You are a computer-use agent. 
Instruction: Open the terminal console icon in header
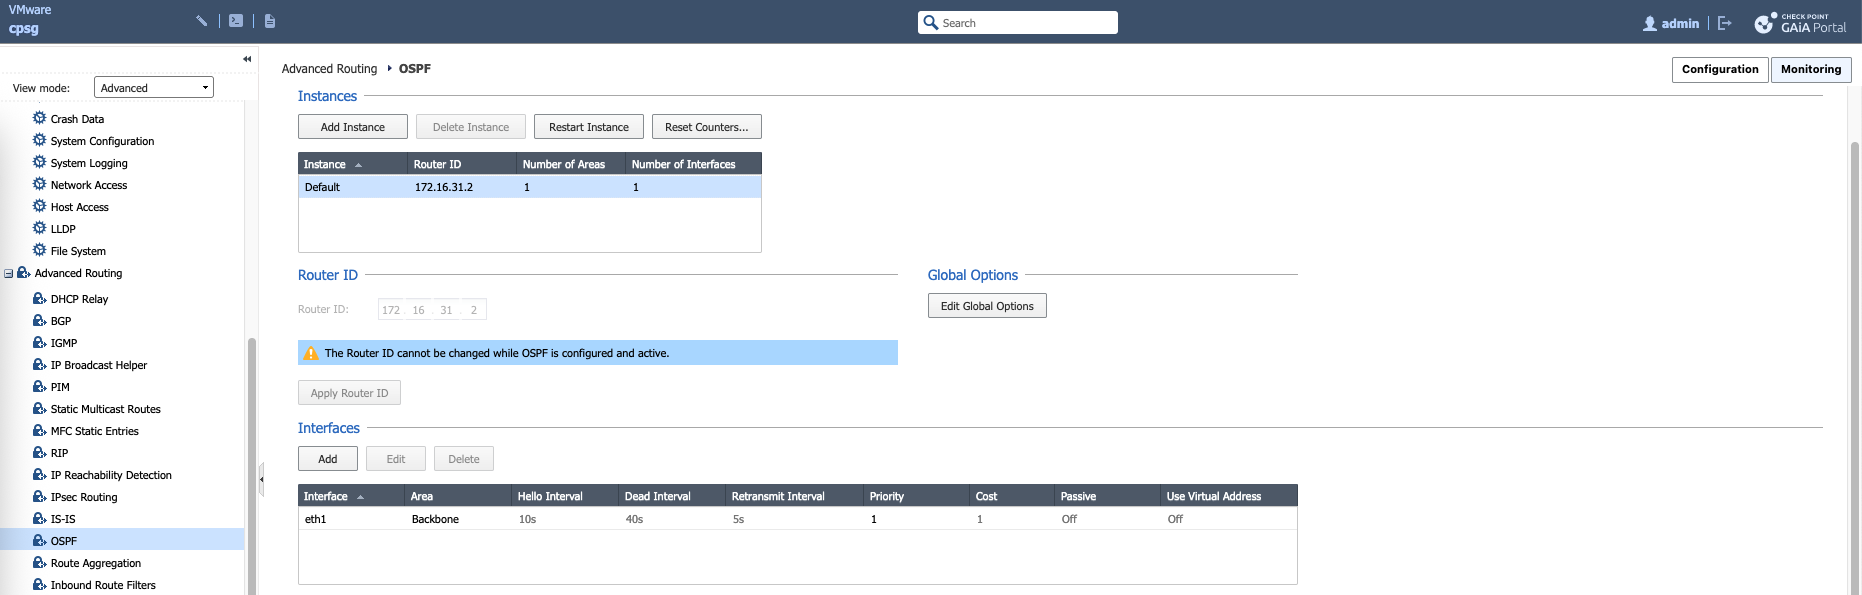236,21
